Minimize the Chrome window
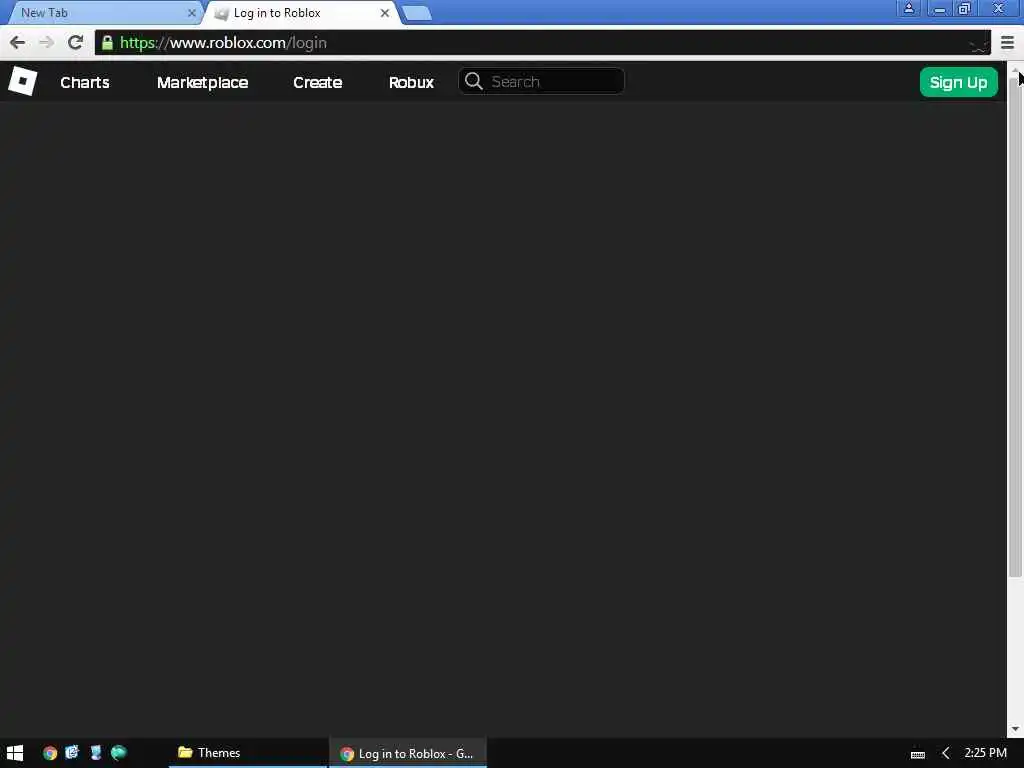 (x=939, y=9)
